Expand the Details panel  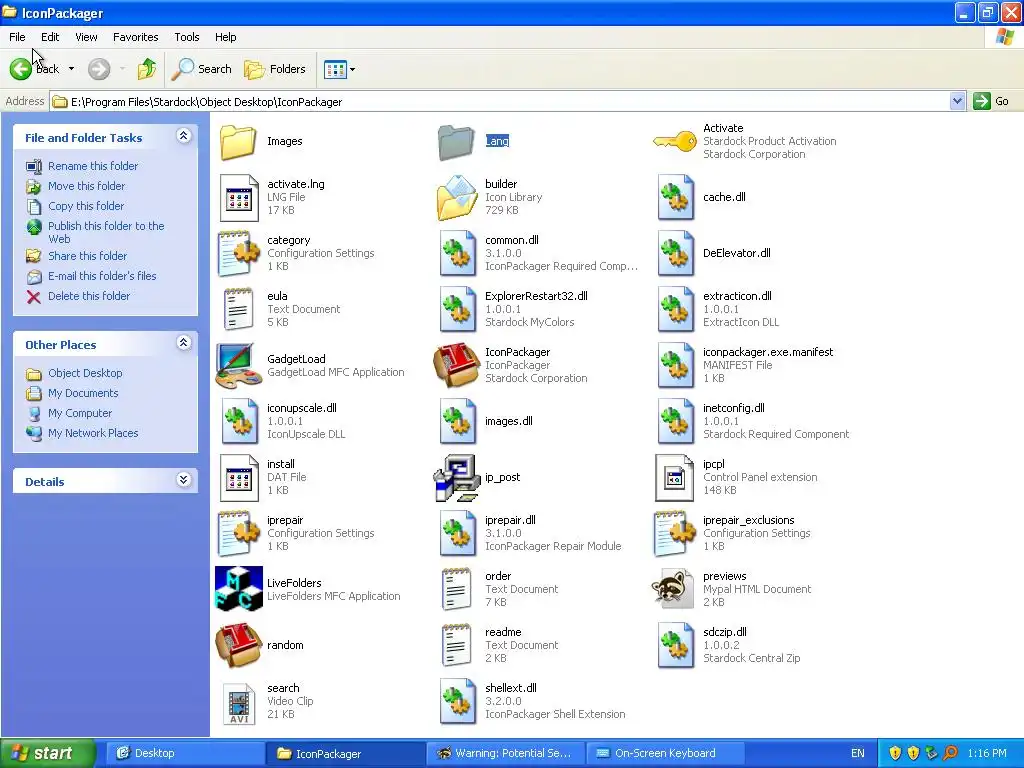pos(184,480)
